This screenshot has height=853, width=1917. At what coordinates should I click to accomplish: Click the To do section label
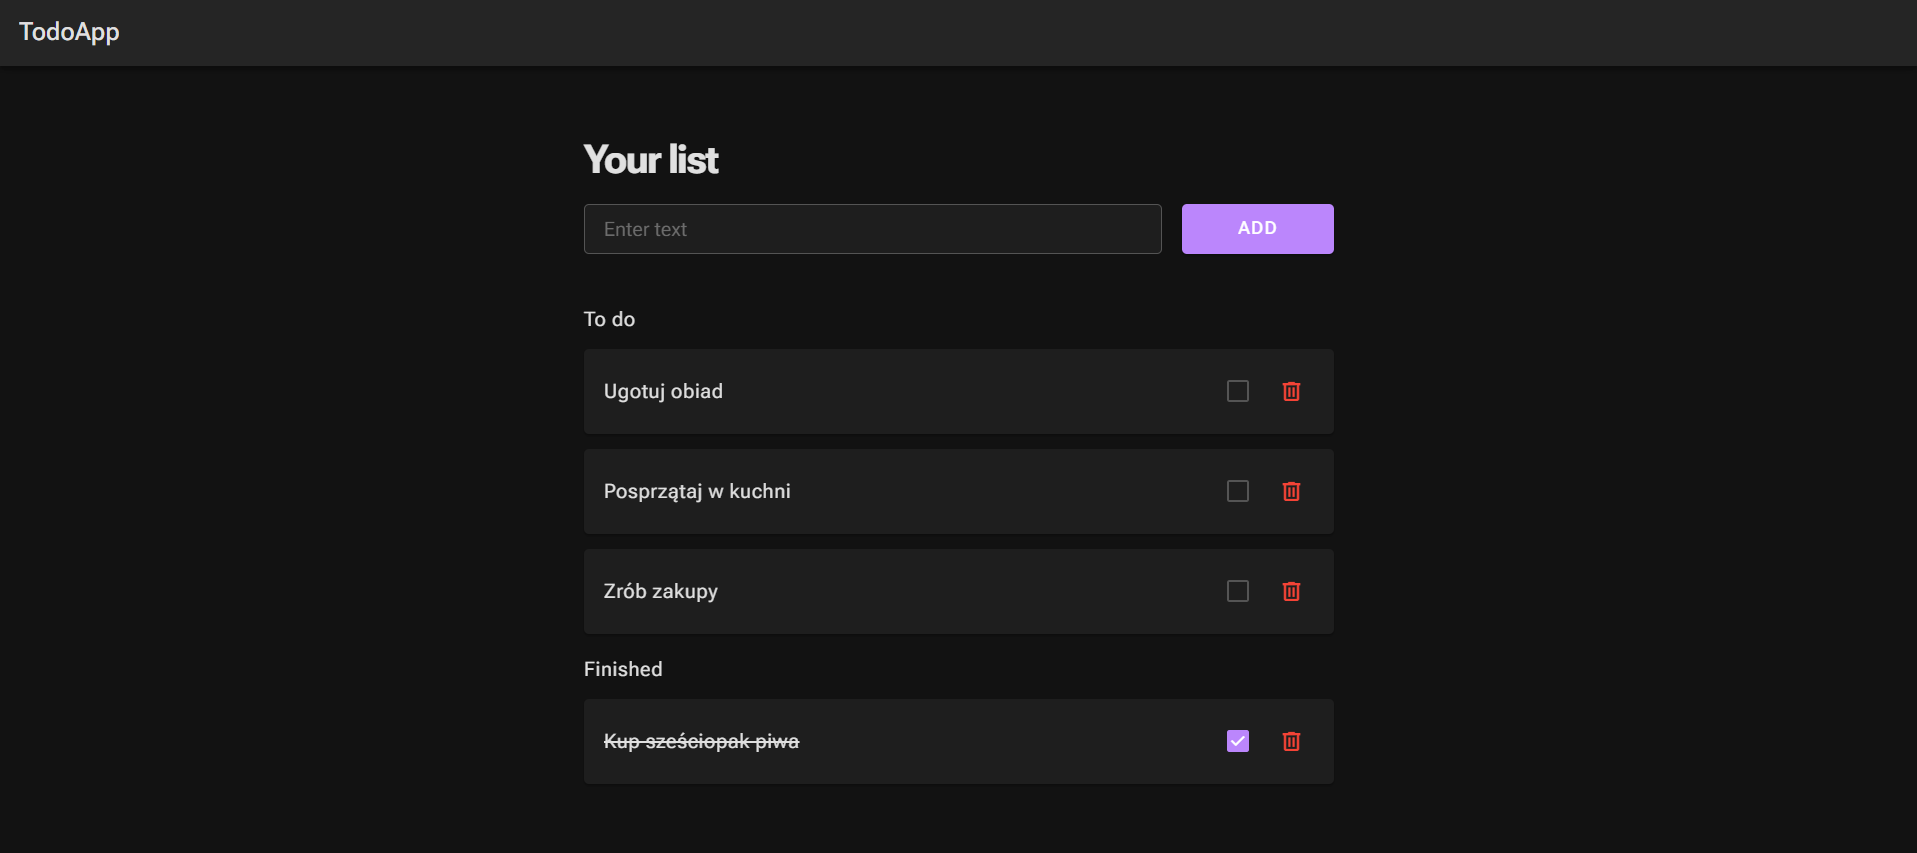(x=609, y=319)
